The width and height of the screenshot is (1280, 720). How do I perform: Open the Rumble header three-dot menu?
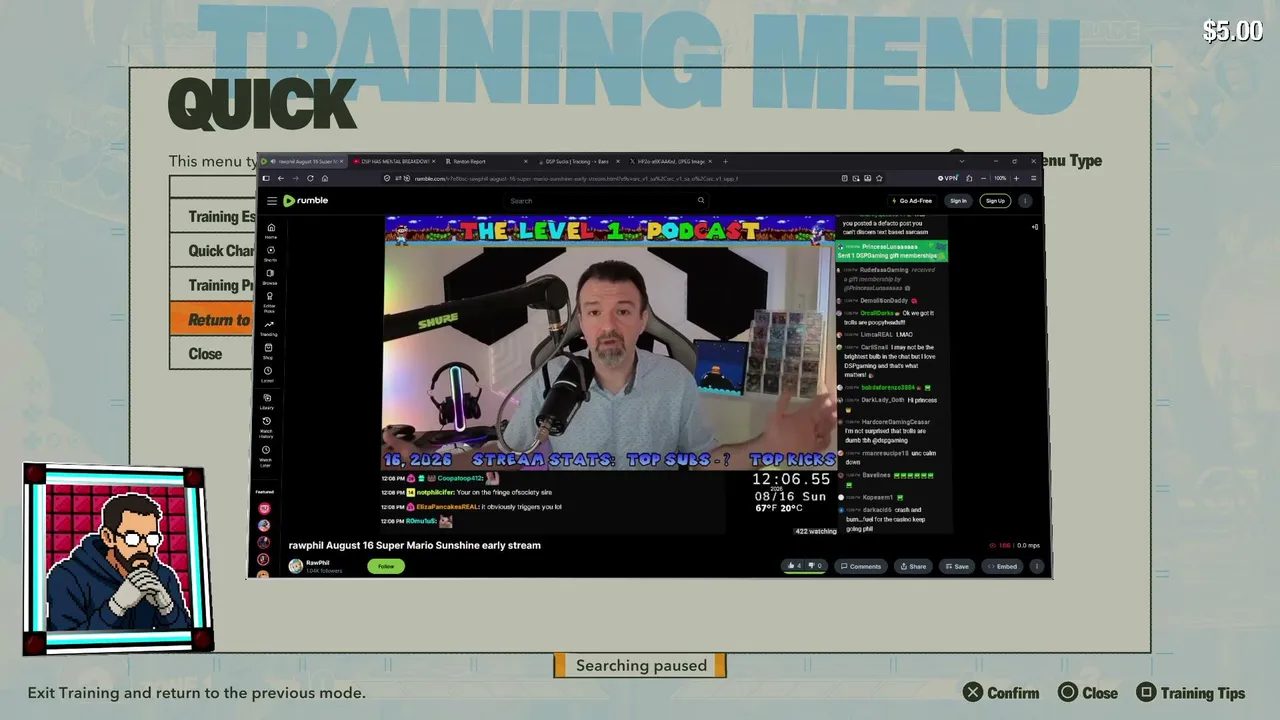1025,201
